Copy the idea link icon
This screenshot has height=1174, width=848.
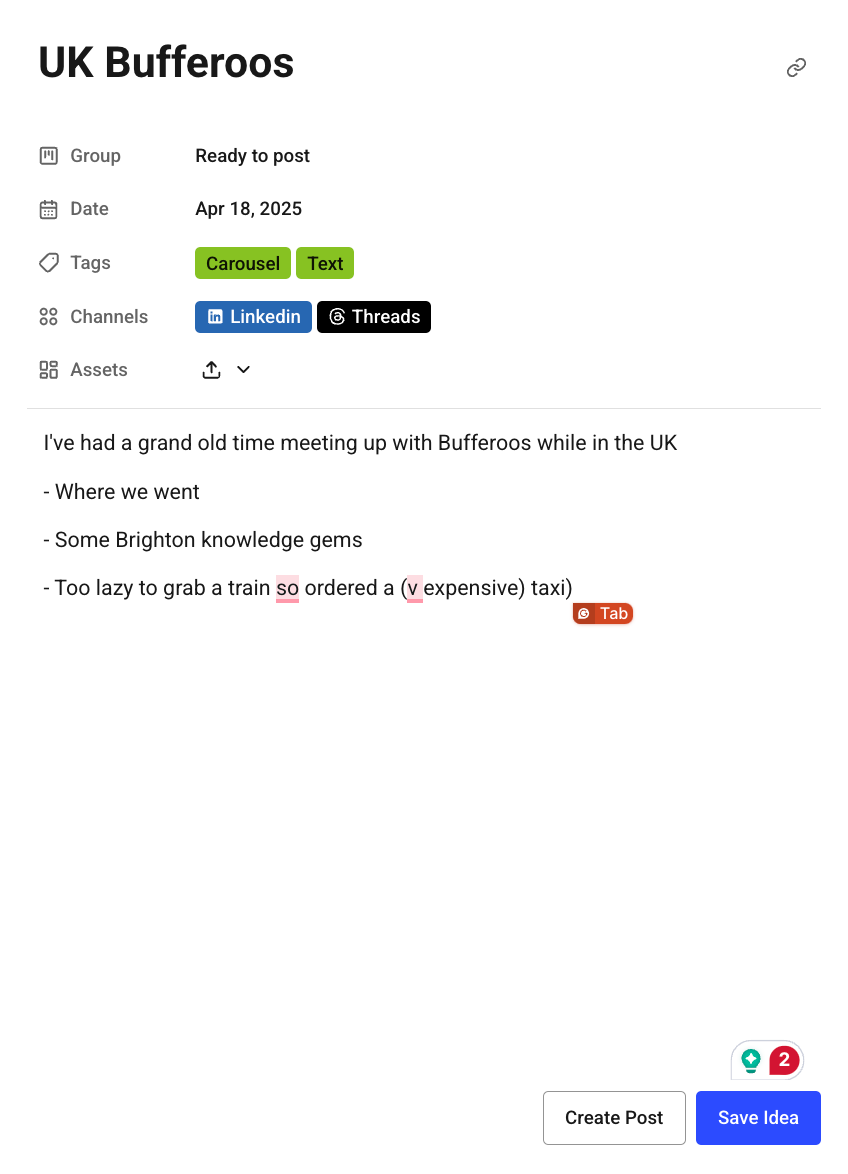point(796,67)
